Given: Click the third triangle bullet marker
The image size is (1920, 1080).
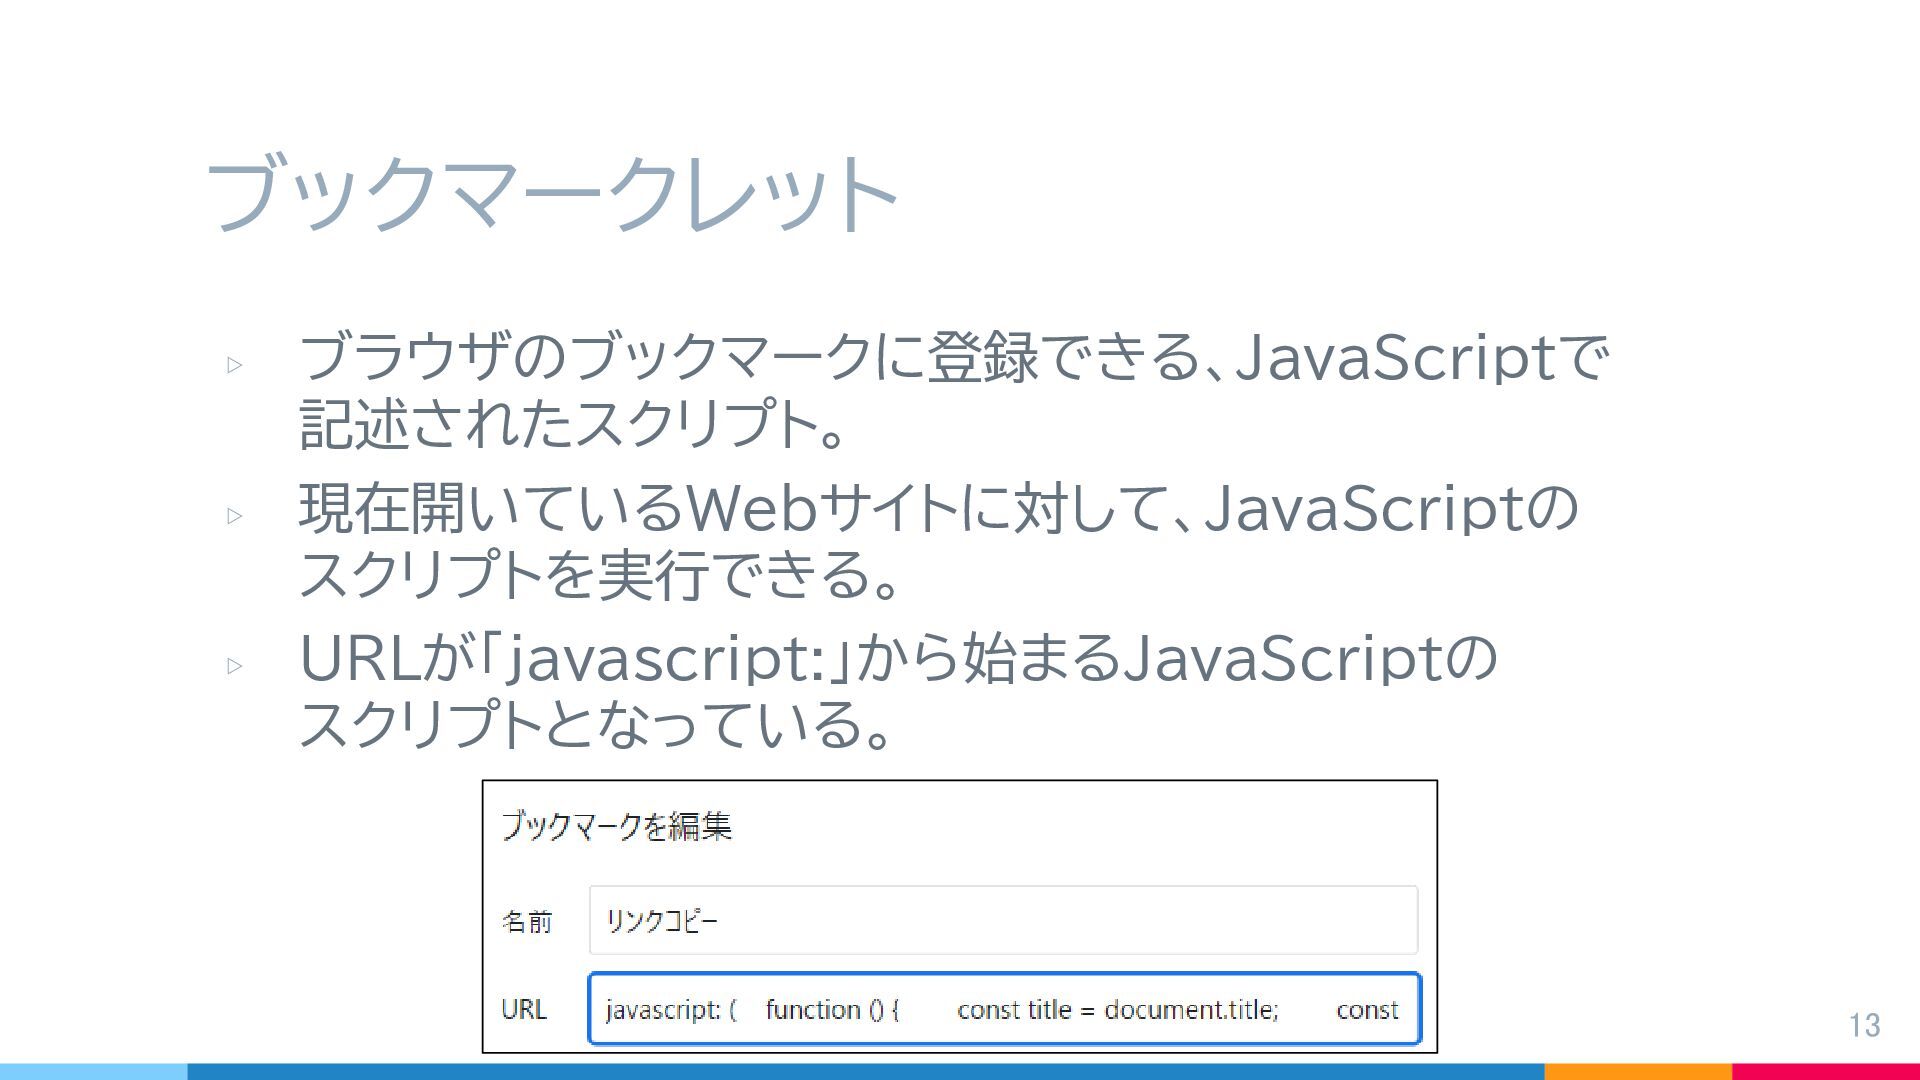Looking at the screenshot, I should point(235,666).
